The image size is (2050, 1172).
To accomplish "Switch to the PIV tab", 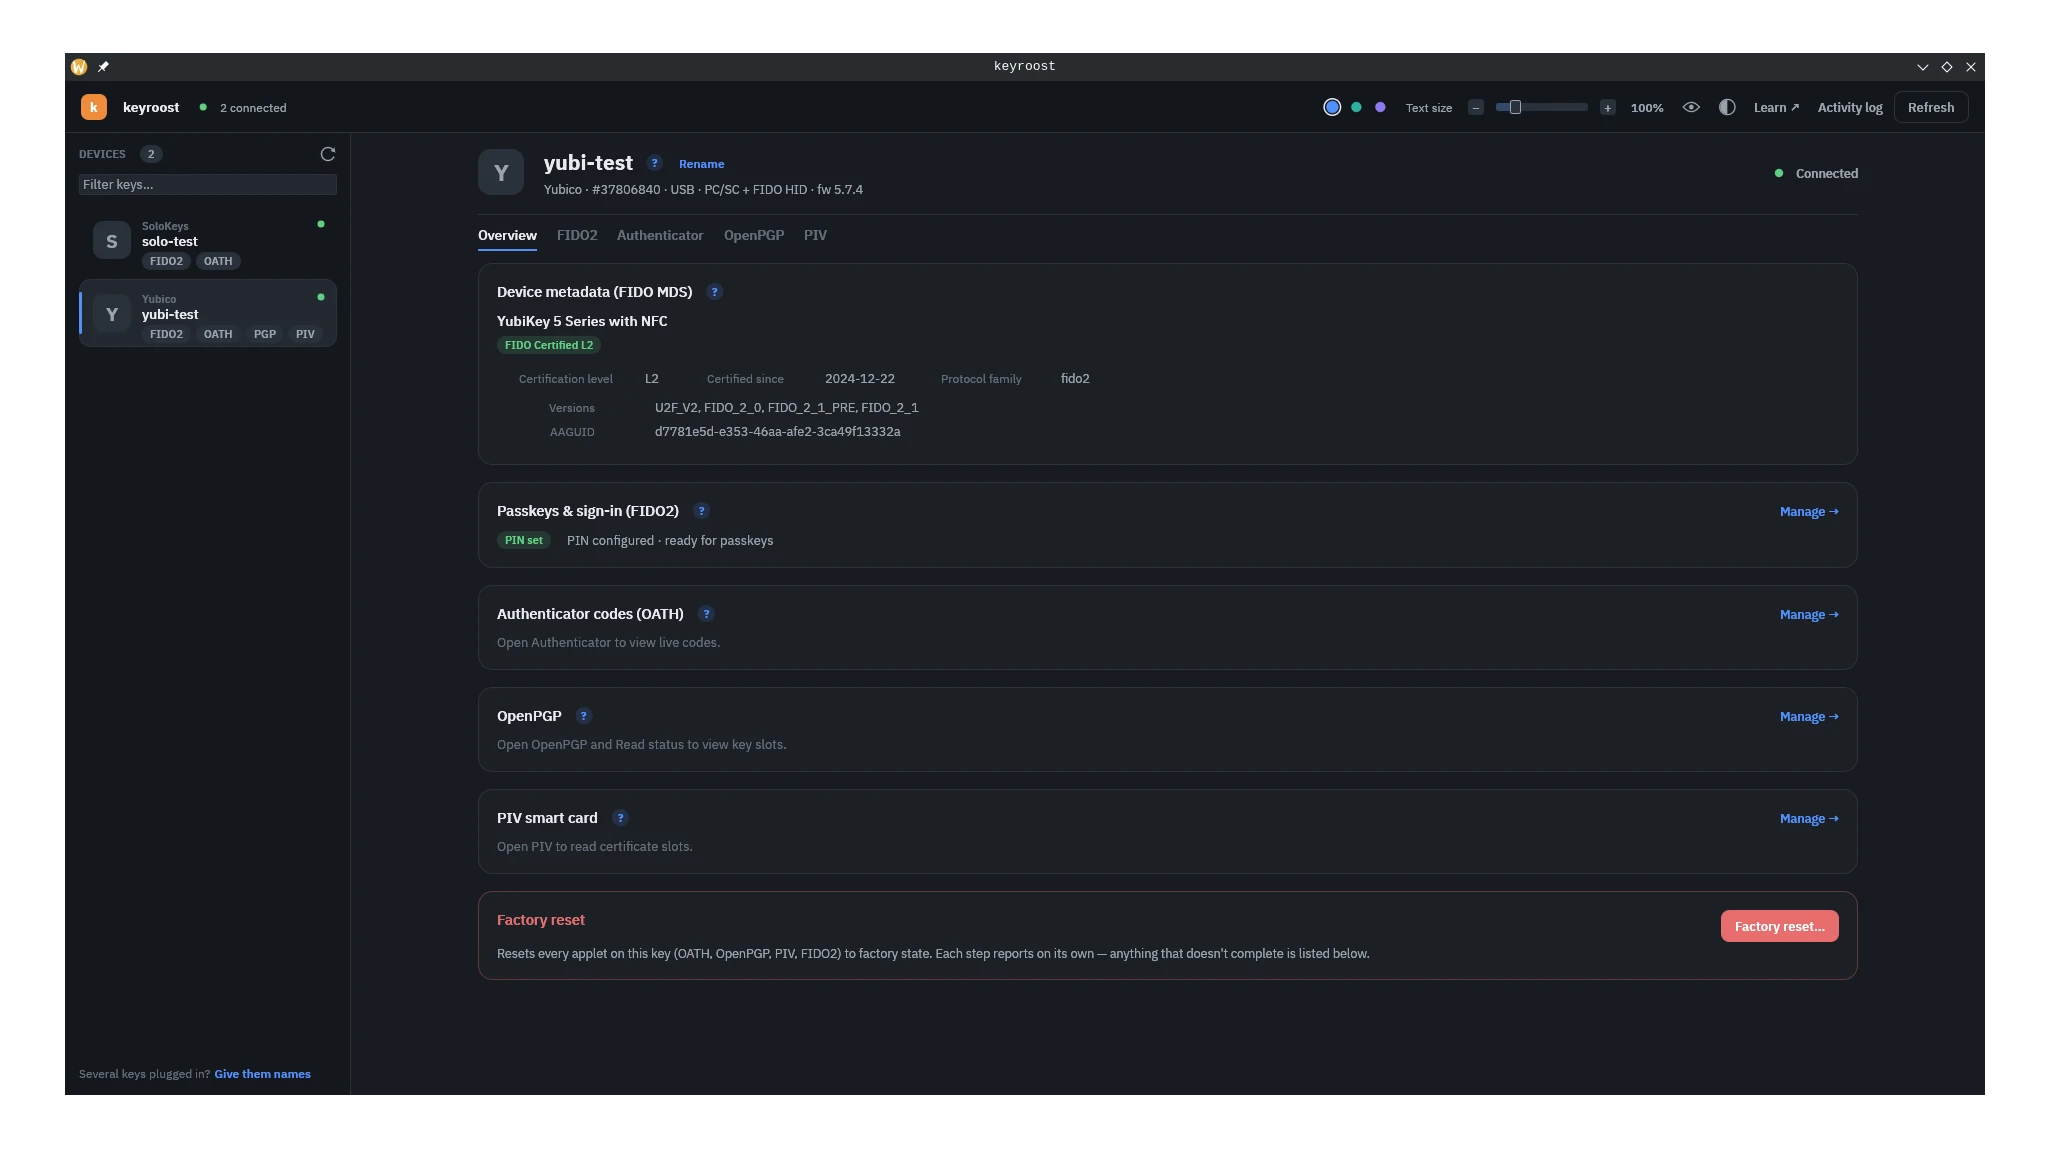I will point(815,236).
